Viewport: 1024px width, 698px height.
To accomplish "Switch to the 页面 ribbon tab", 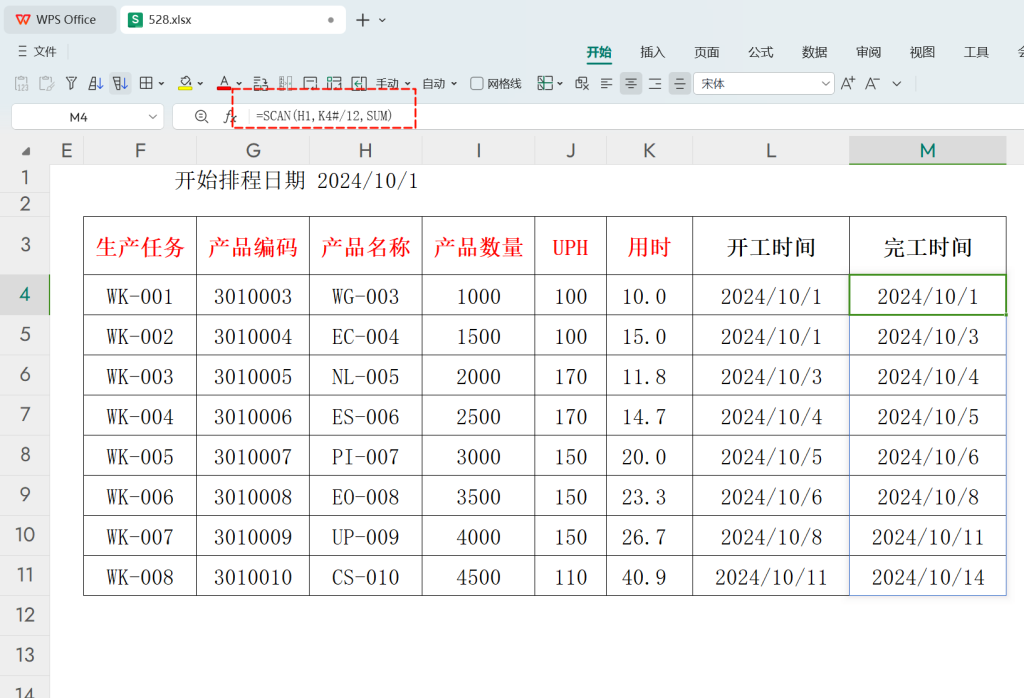I will click(x=707, y=52).
